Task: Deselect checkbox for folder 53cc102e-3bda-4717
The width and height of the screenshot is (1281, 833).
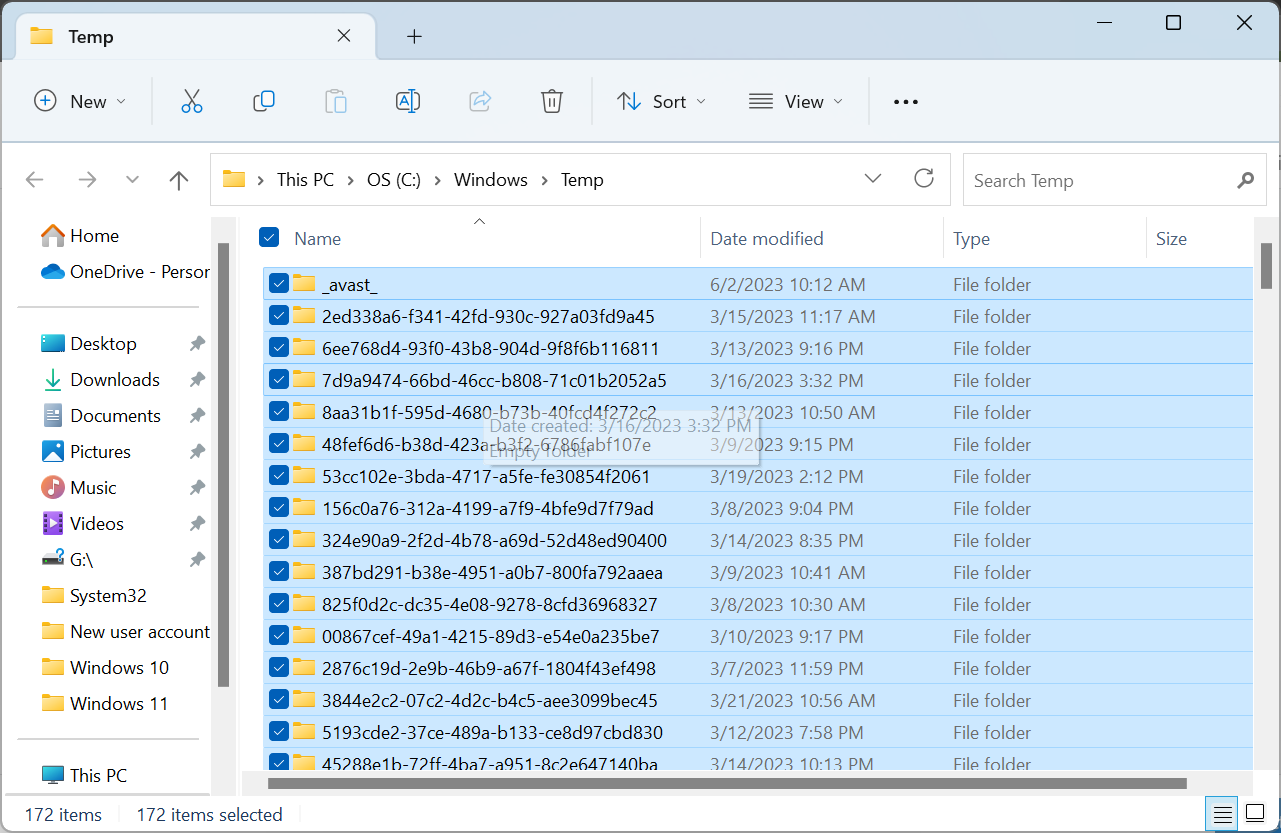Action: (279, 476)
